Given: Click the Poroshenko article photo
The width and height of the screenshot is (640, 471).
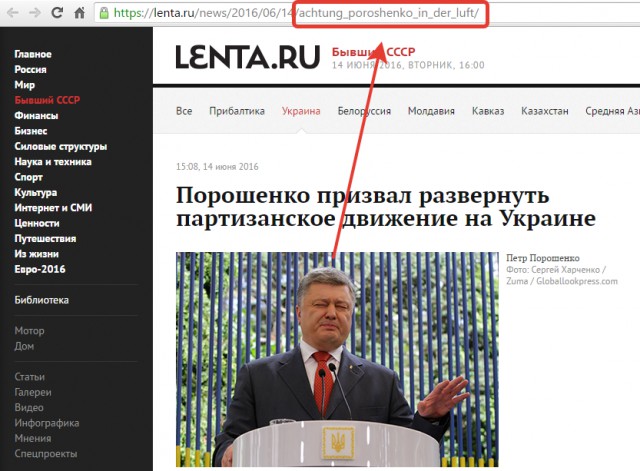Looking at the screenshot, I should [337, 359].
